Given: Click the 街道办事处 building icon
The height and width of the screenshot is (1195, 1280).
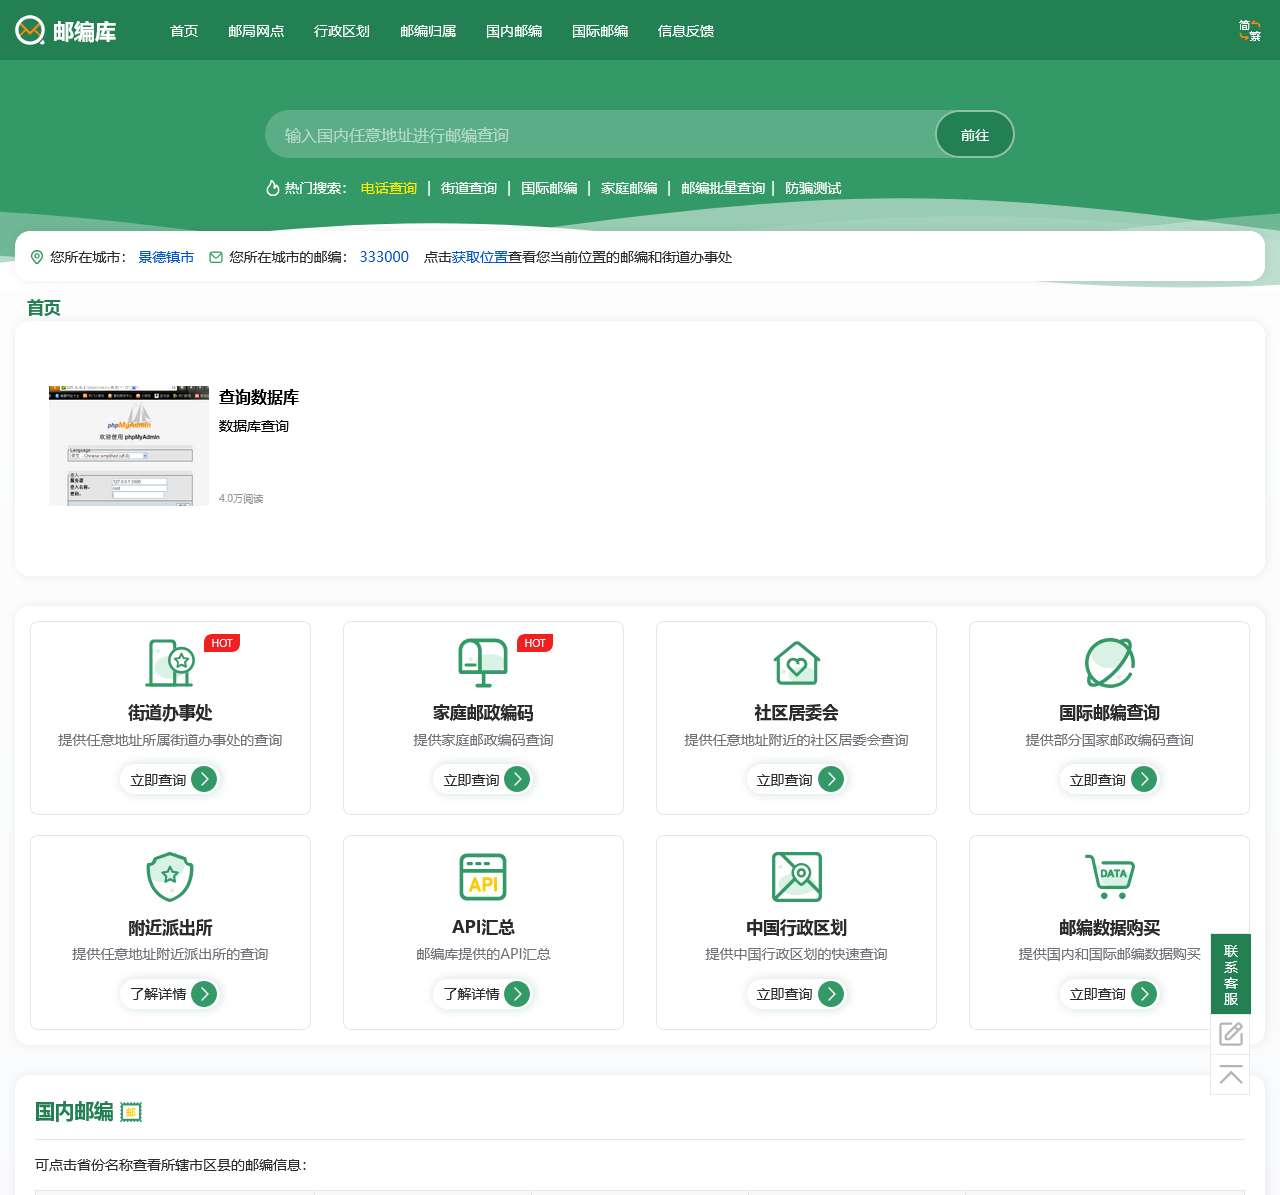Looking at the screenshot, I should tap(170, 662).
